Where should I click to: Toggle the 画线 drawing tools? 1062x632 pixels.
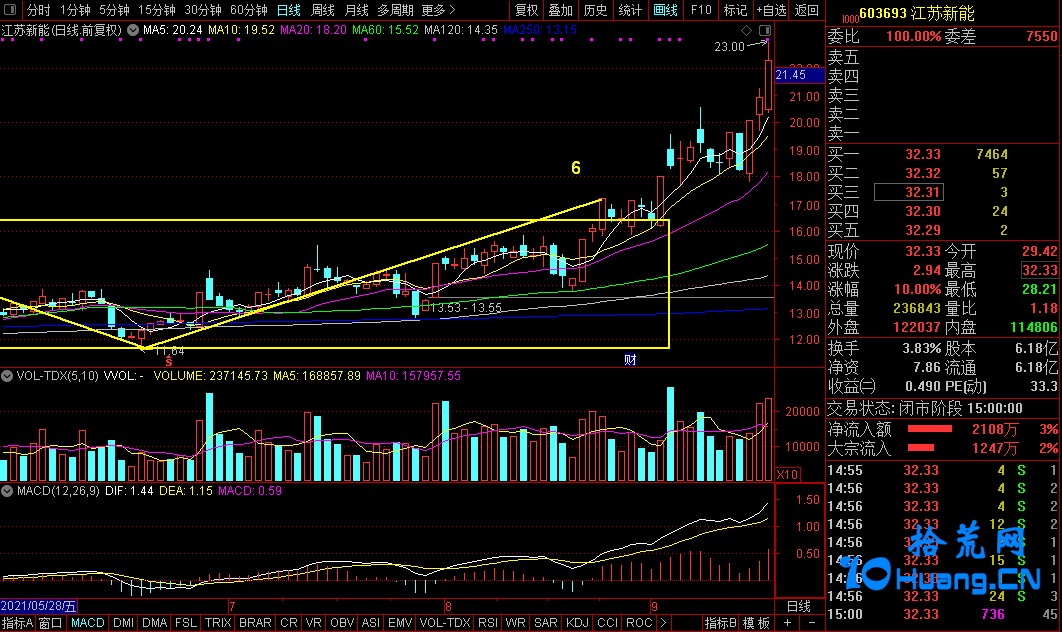665,10
